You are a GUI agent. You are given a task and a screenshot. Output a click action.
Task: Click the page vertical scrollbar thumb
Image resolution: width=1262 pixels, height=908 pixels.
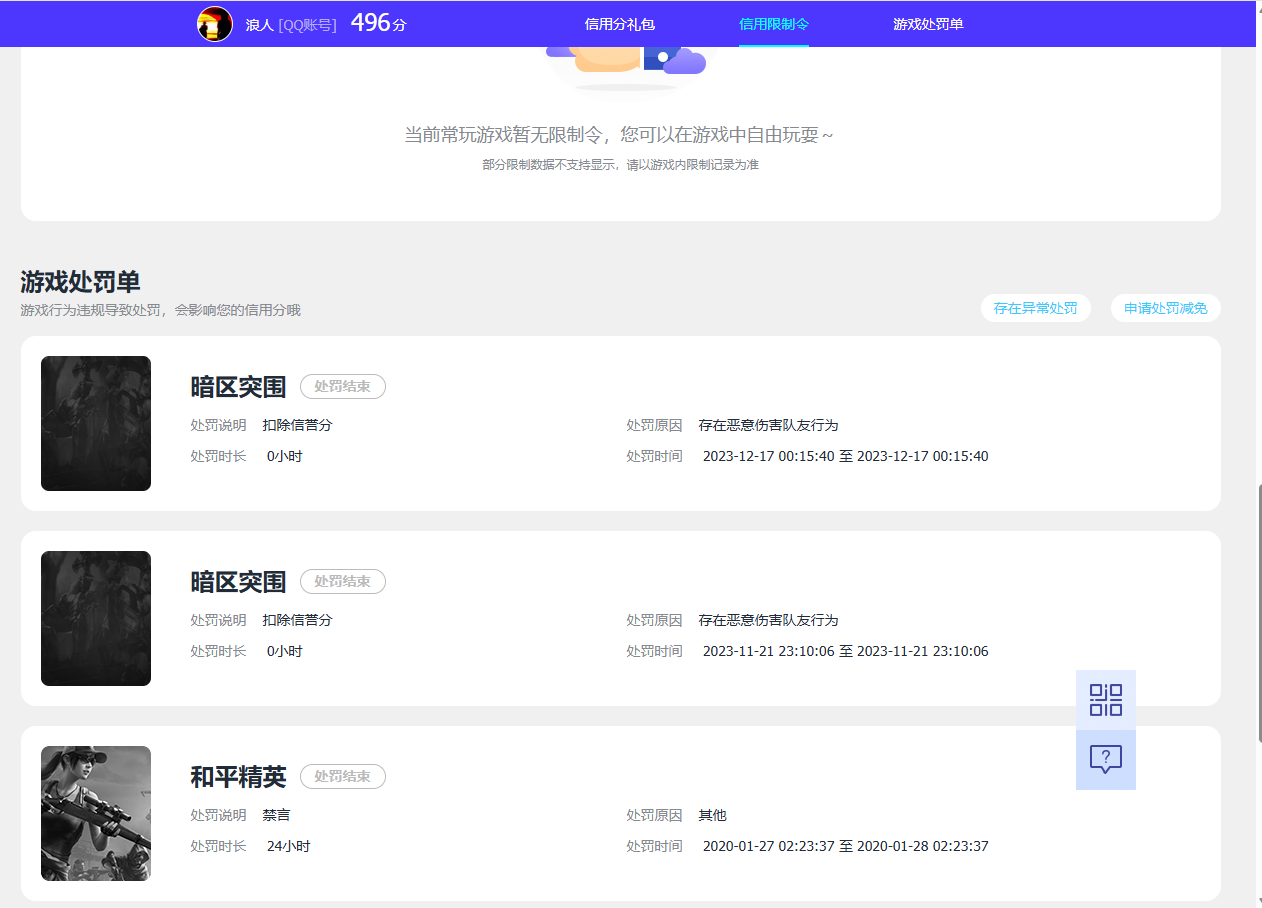1258,612
